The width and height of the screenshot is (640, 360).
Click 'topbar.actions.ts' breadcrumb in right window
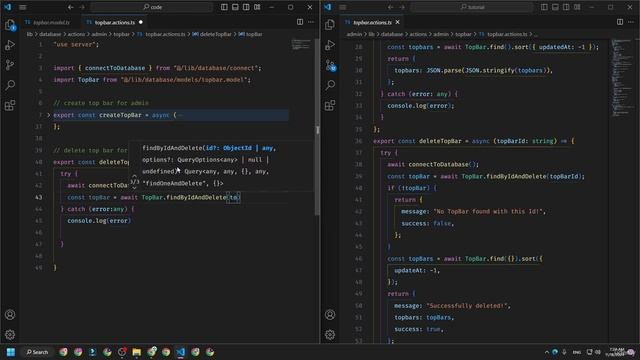click(507, 34)
